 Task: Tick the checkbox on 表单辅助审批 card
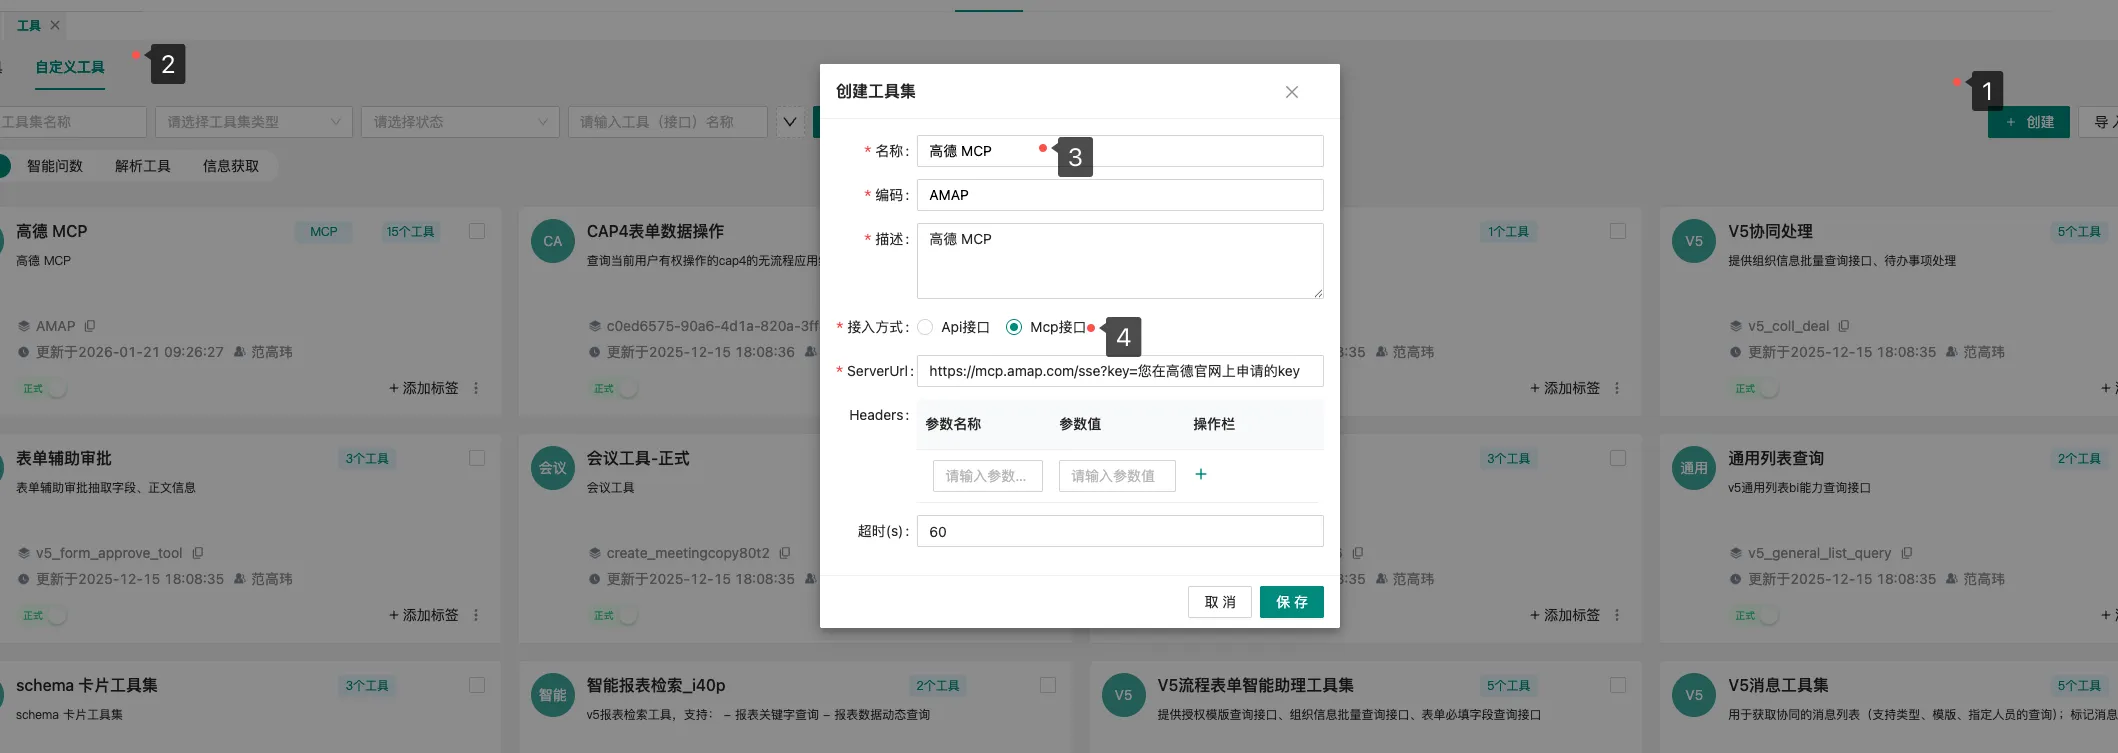click(477, 458)
